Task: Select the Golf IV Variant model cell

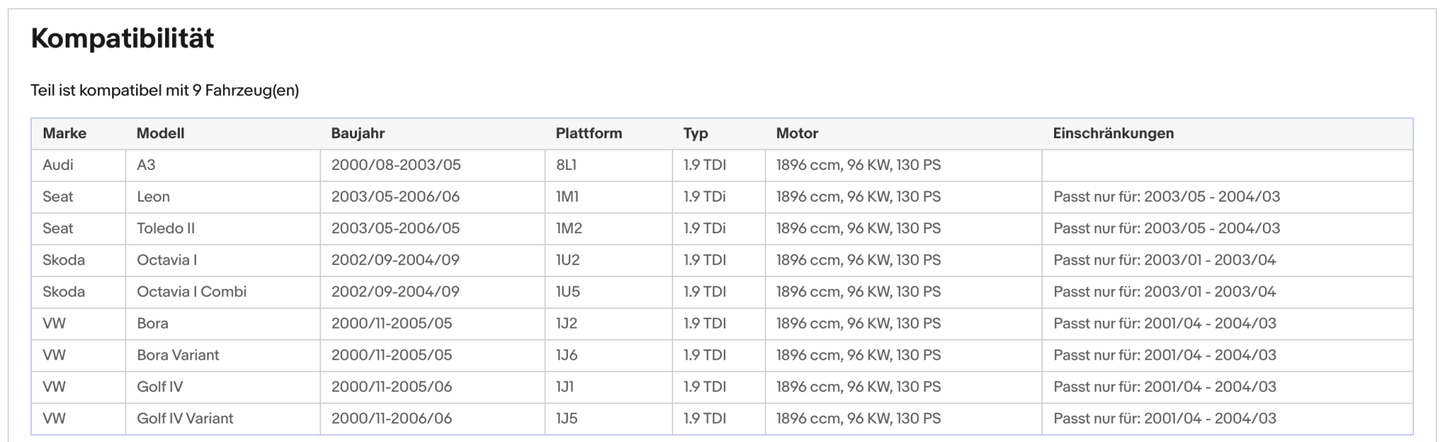Action: [184, 419]
